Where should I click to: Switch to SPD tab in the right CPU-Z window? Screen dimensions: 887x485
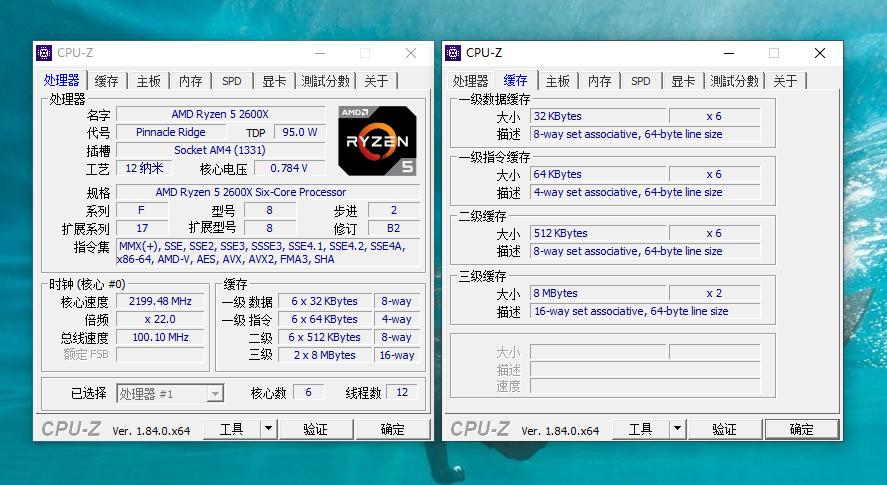click(641, 81)
